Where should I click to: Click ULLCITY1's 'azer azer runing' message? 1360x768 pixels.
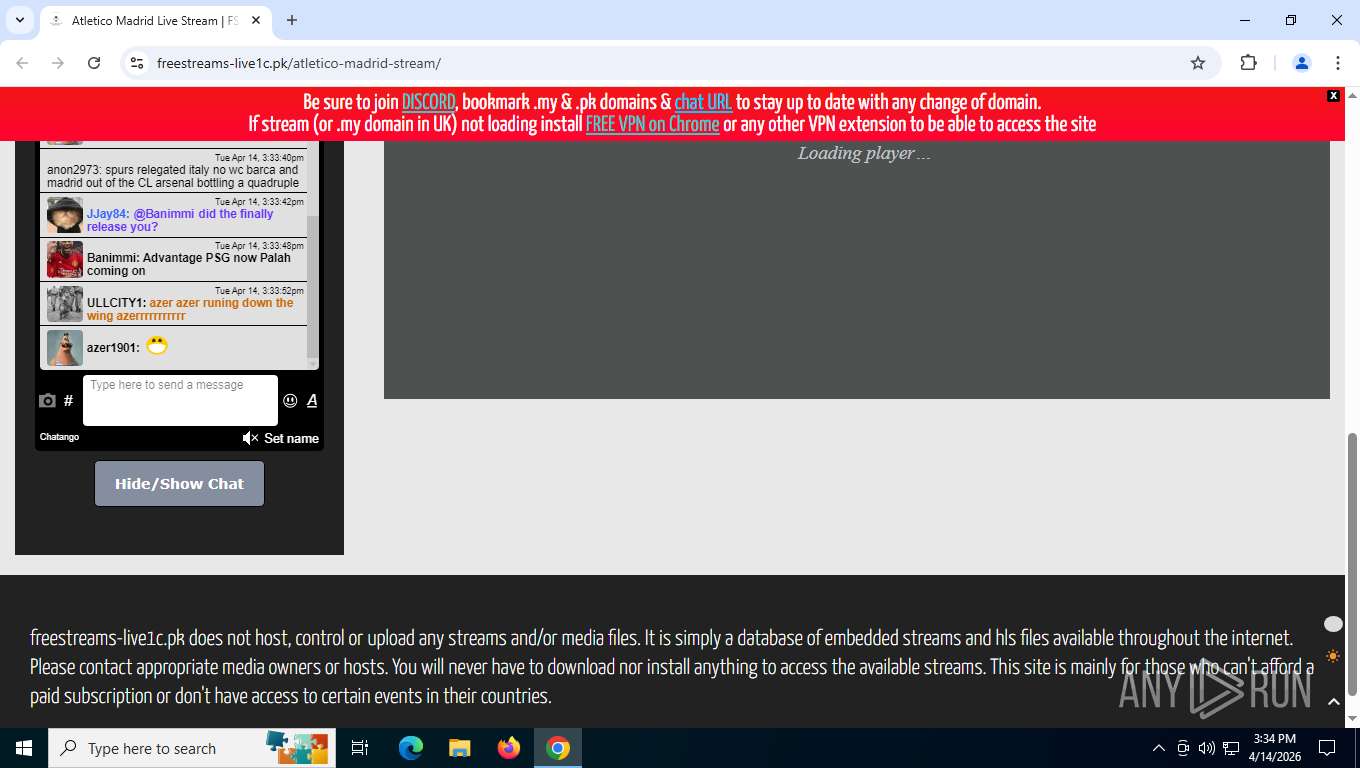coord(190,309)
